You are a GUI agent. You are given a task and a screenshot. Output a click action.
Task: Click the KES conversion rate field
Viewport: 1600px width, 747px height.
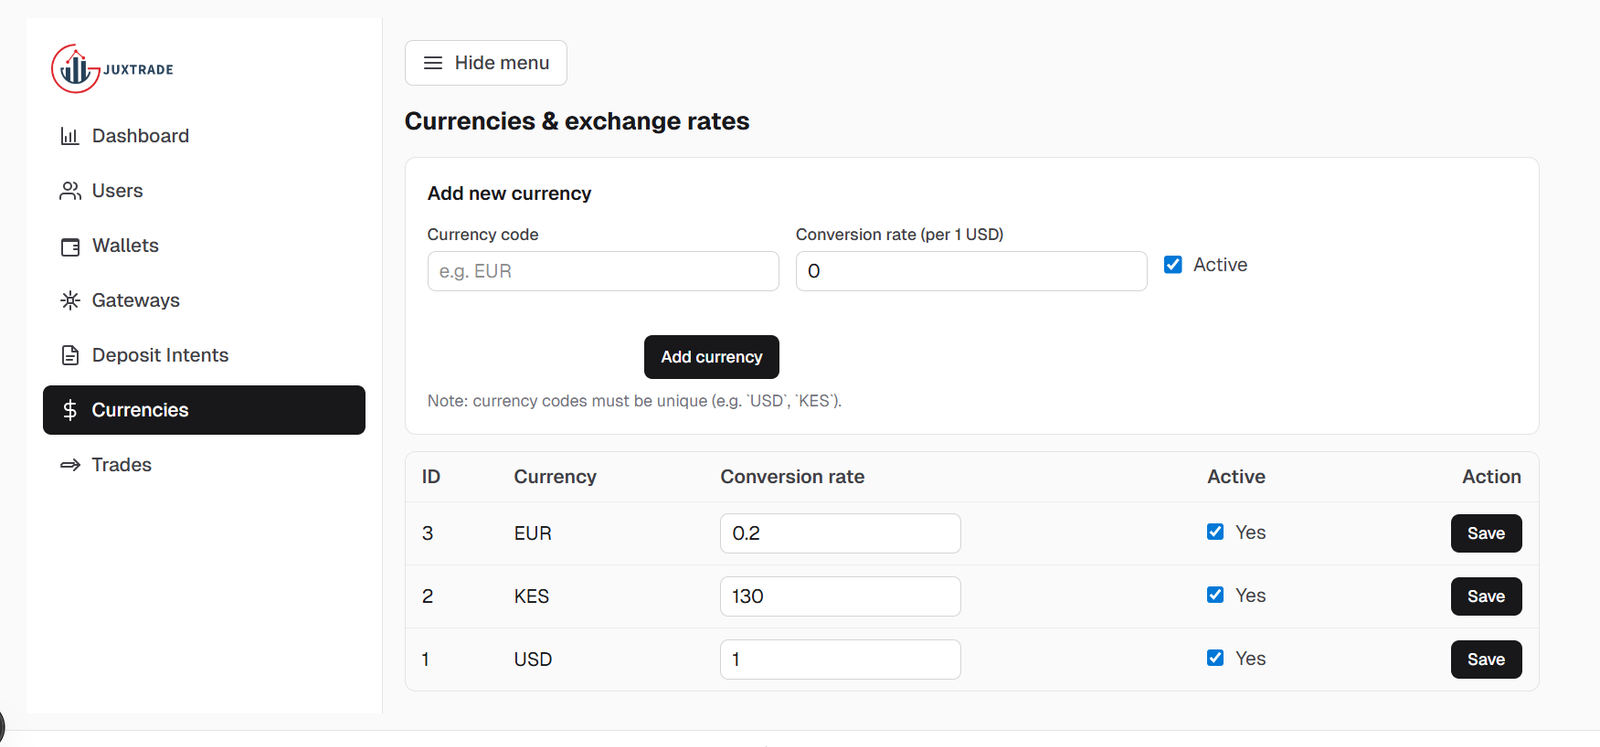(x=839, y=596)
